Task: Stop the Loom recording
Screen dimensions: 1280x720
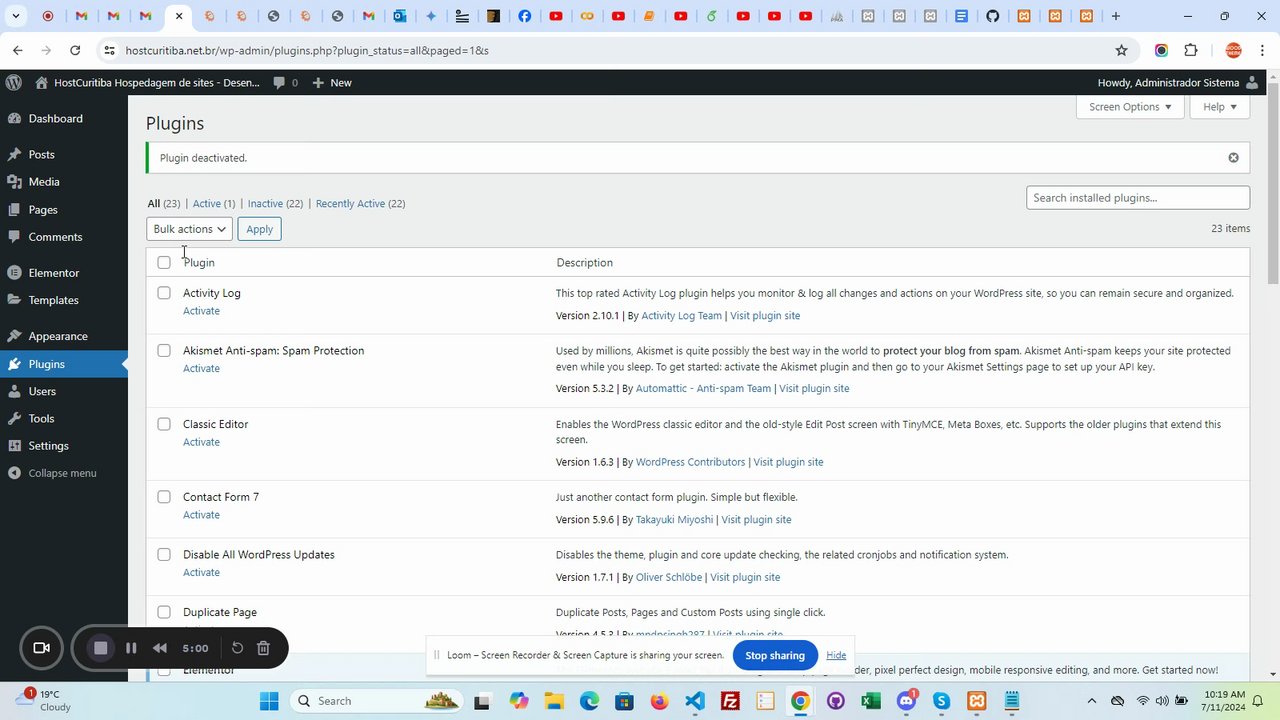Action: click(x=100, y=648)
